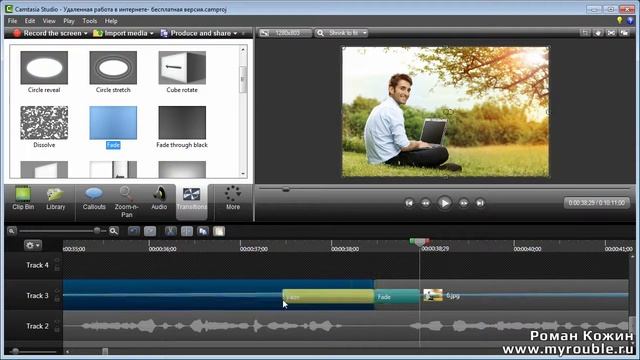This screenshot has width=640, height=360.
Task: Jump to previous clip button
Action: [409, 203]
